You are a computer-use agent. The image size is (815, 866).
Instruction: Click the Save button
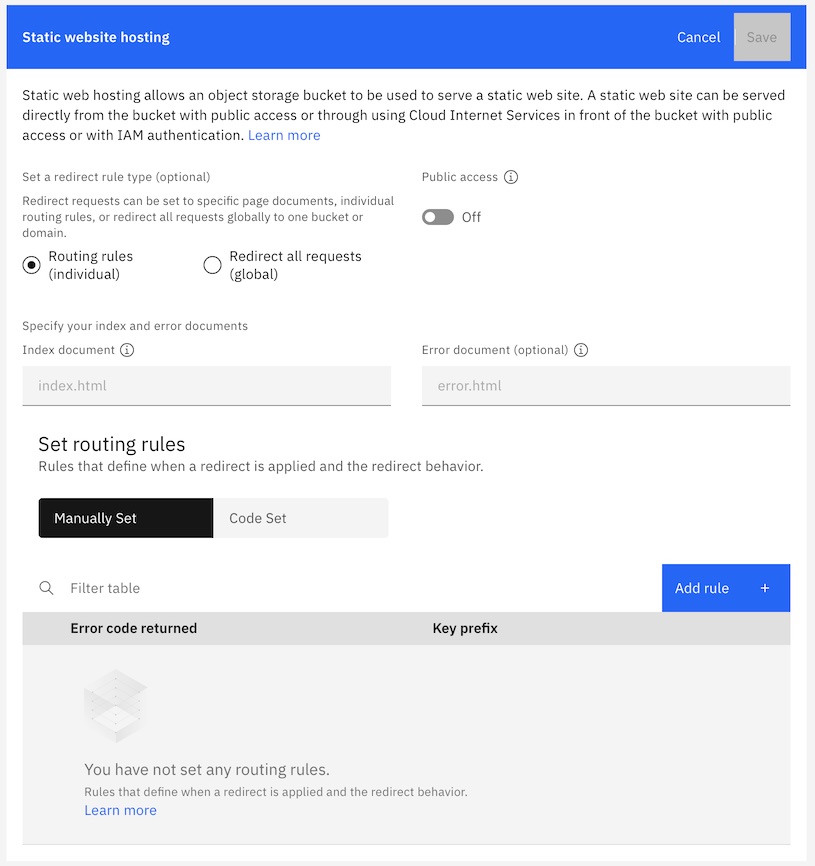point(762,37)
